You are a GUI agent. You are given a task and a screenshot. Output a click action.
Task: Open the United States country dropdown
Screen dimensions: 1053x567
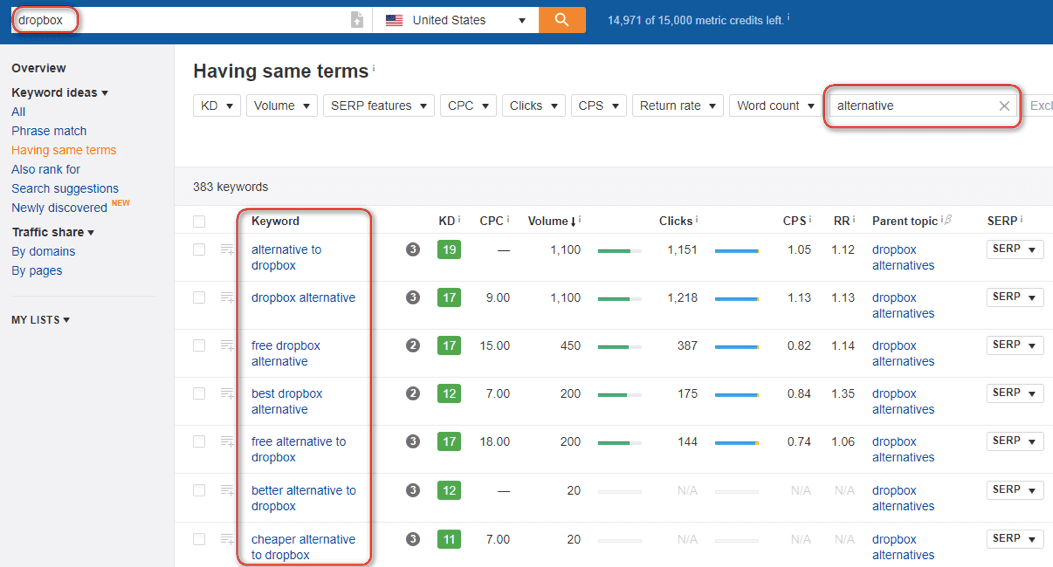pos(457,20)
